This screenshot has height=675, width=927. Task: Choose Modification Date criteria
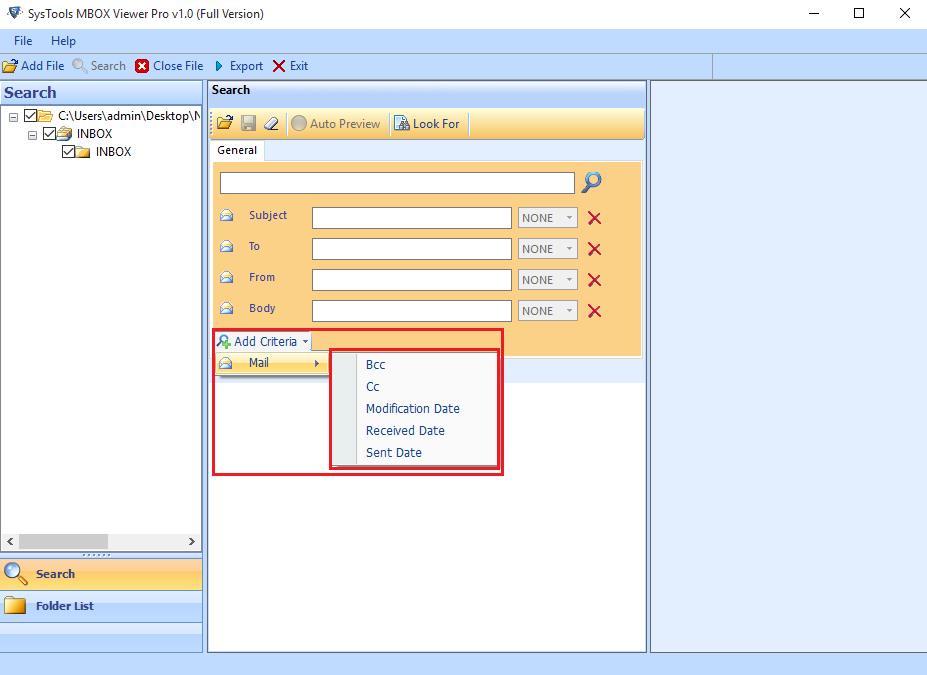415,408
